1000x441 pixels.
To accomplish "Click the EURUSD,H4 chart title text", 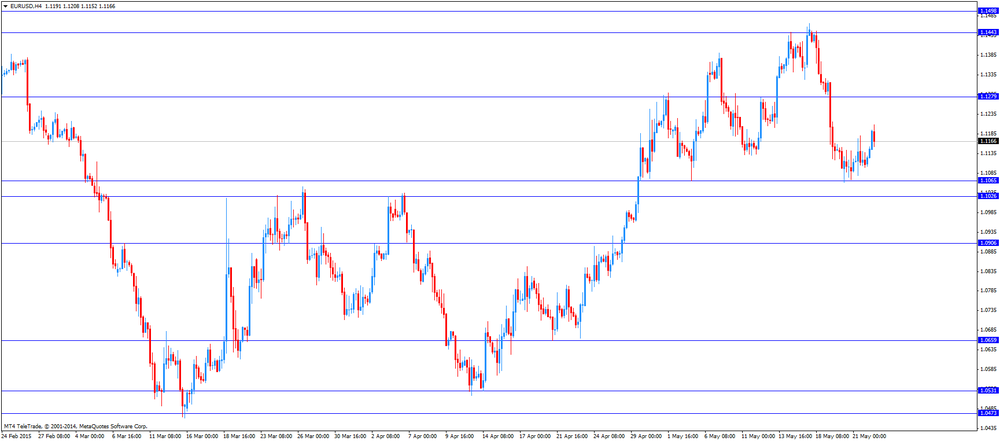I will click(x=26, y=6).
